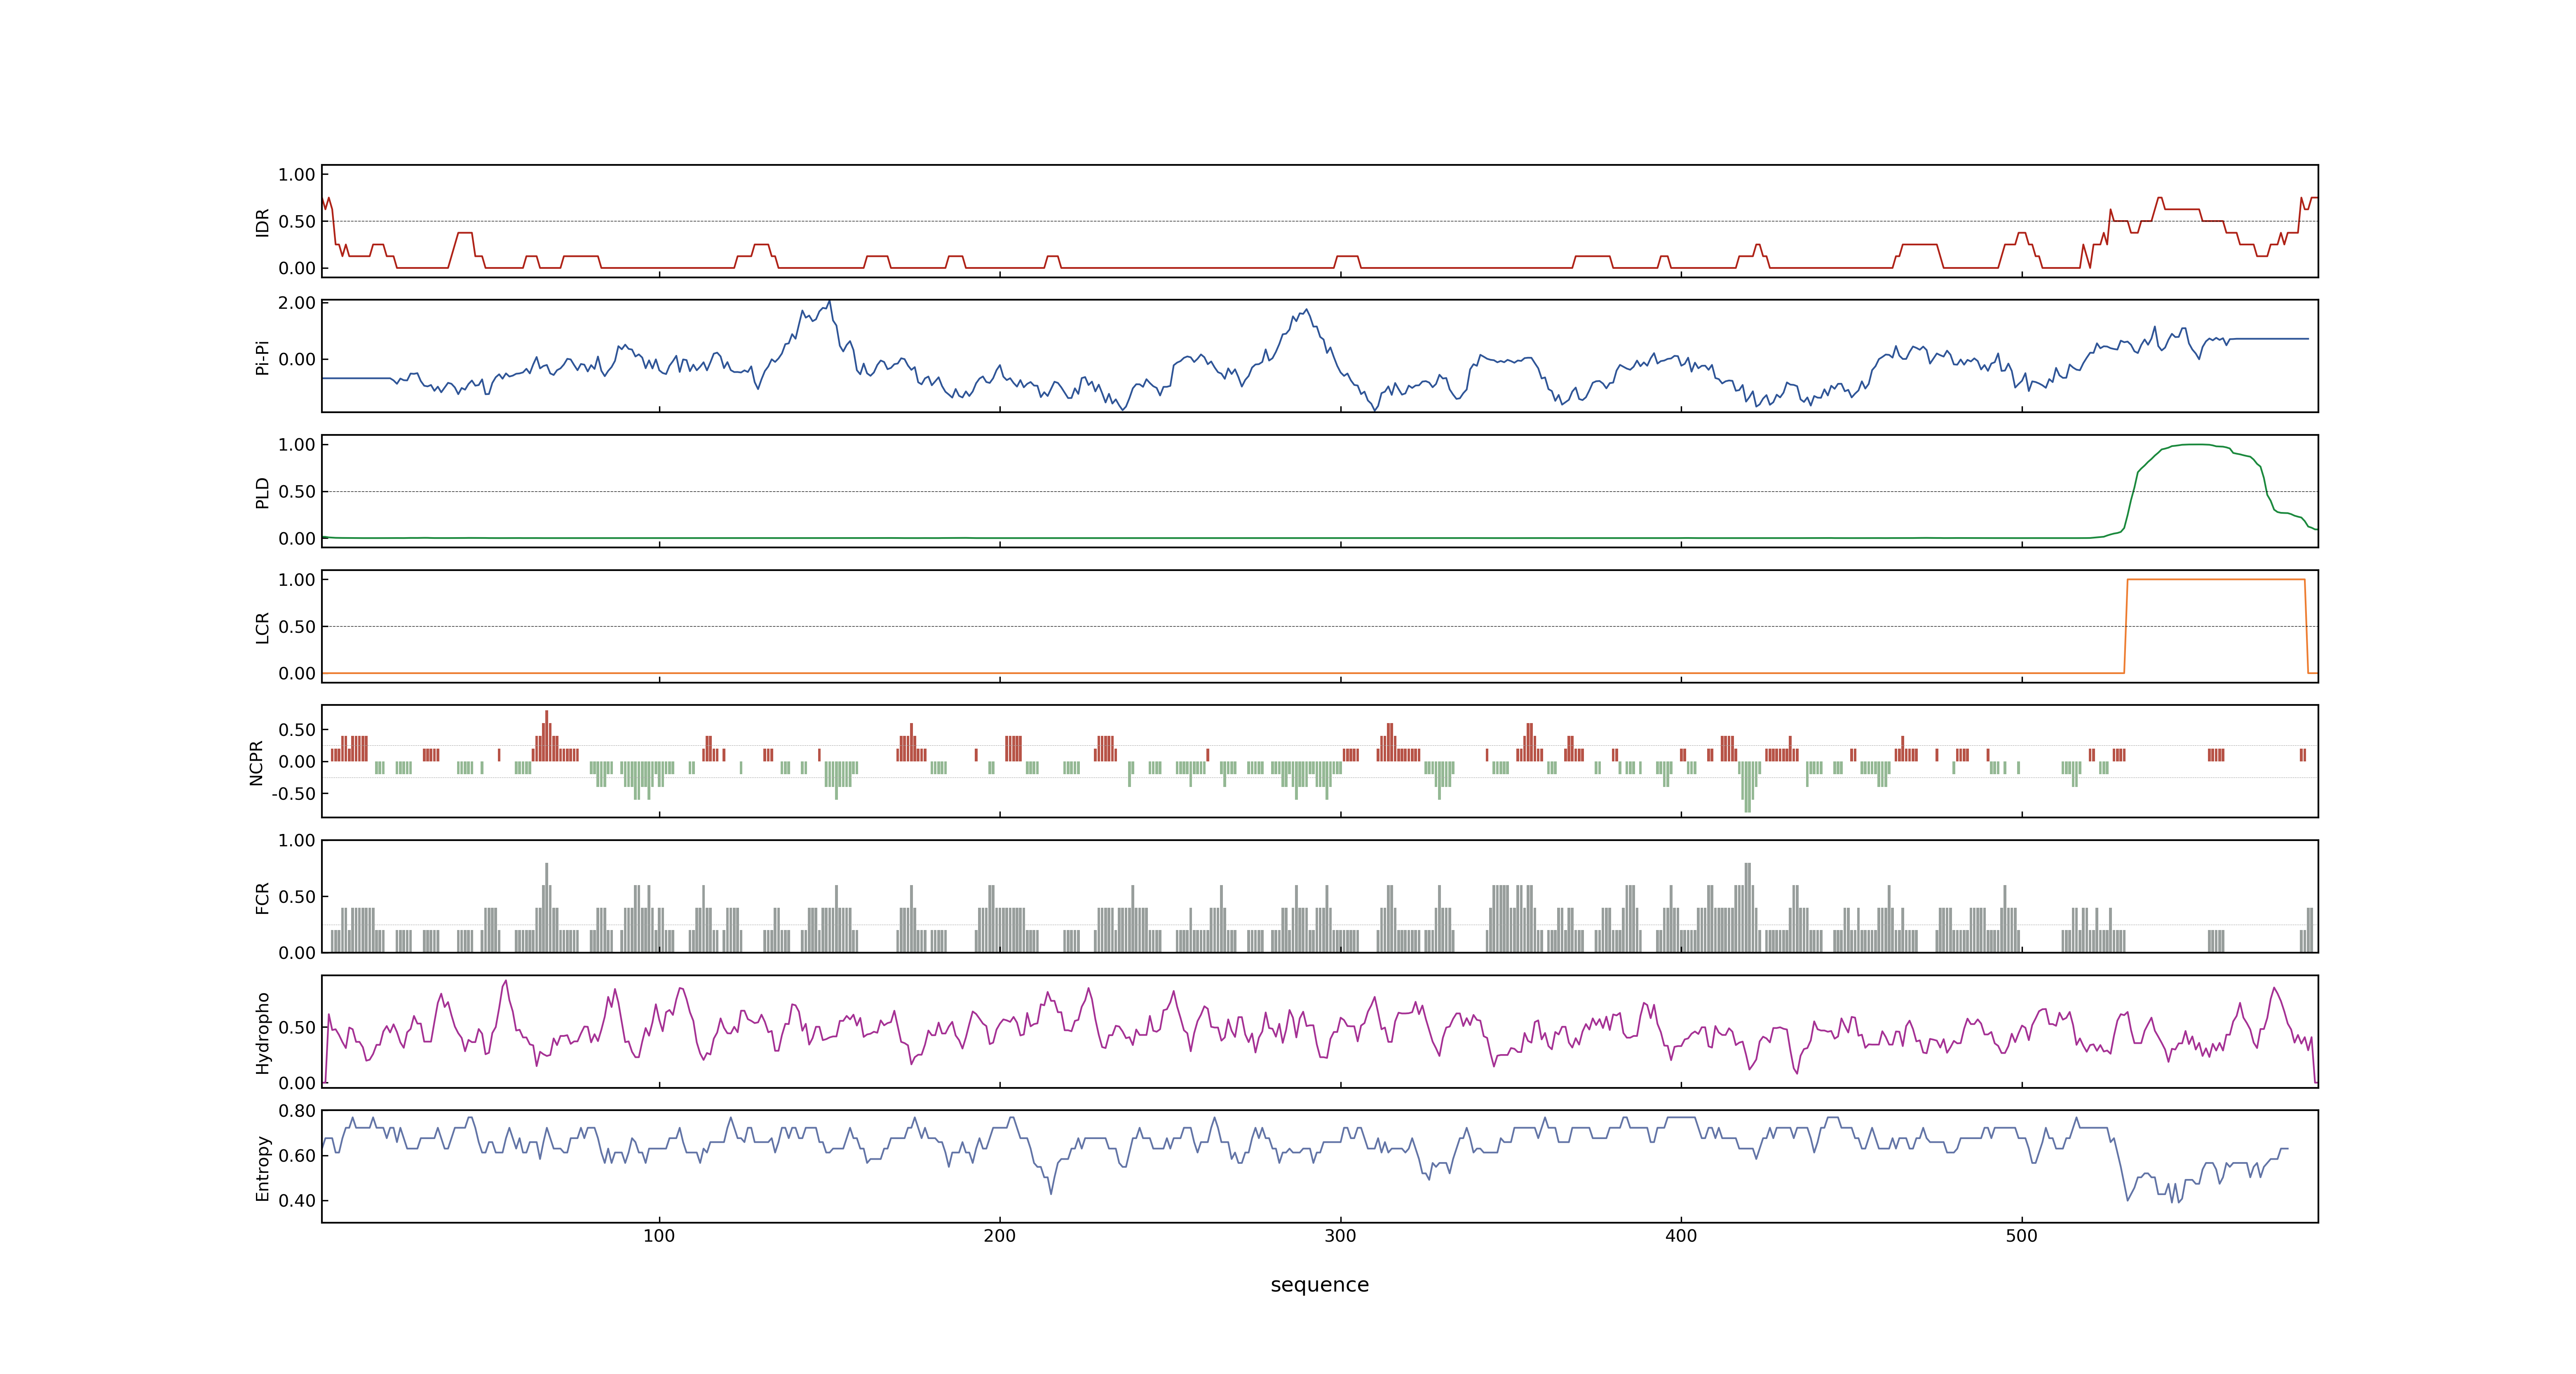This screenshot has height=1374, width=2576.
Task: Click the x-axis tick label 300
Action: pyautogui.click(x=1340, y=1236)
